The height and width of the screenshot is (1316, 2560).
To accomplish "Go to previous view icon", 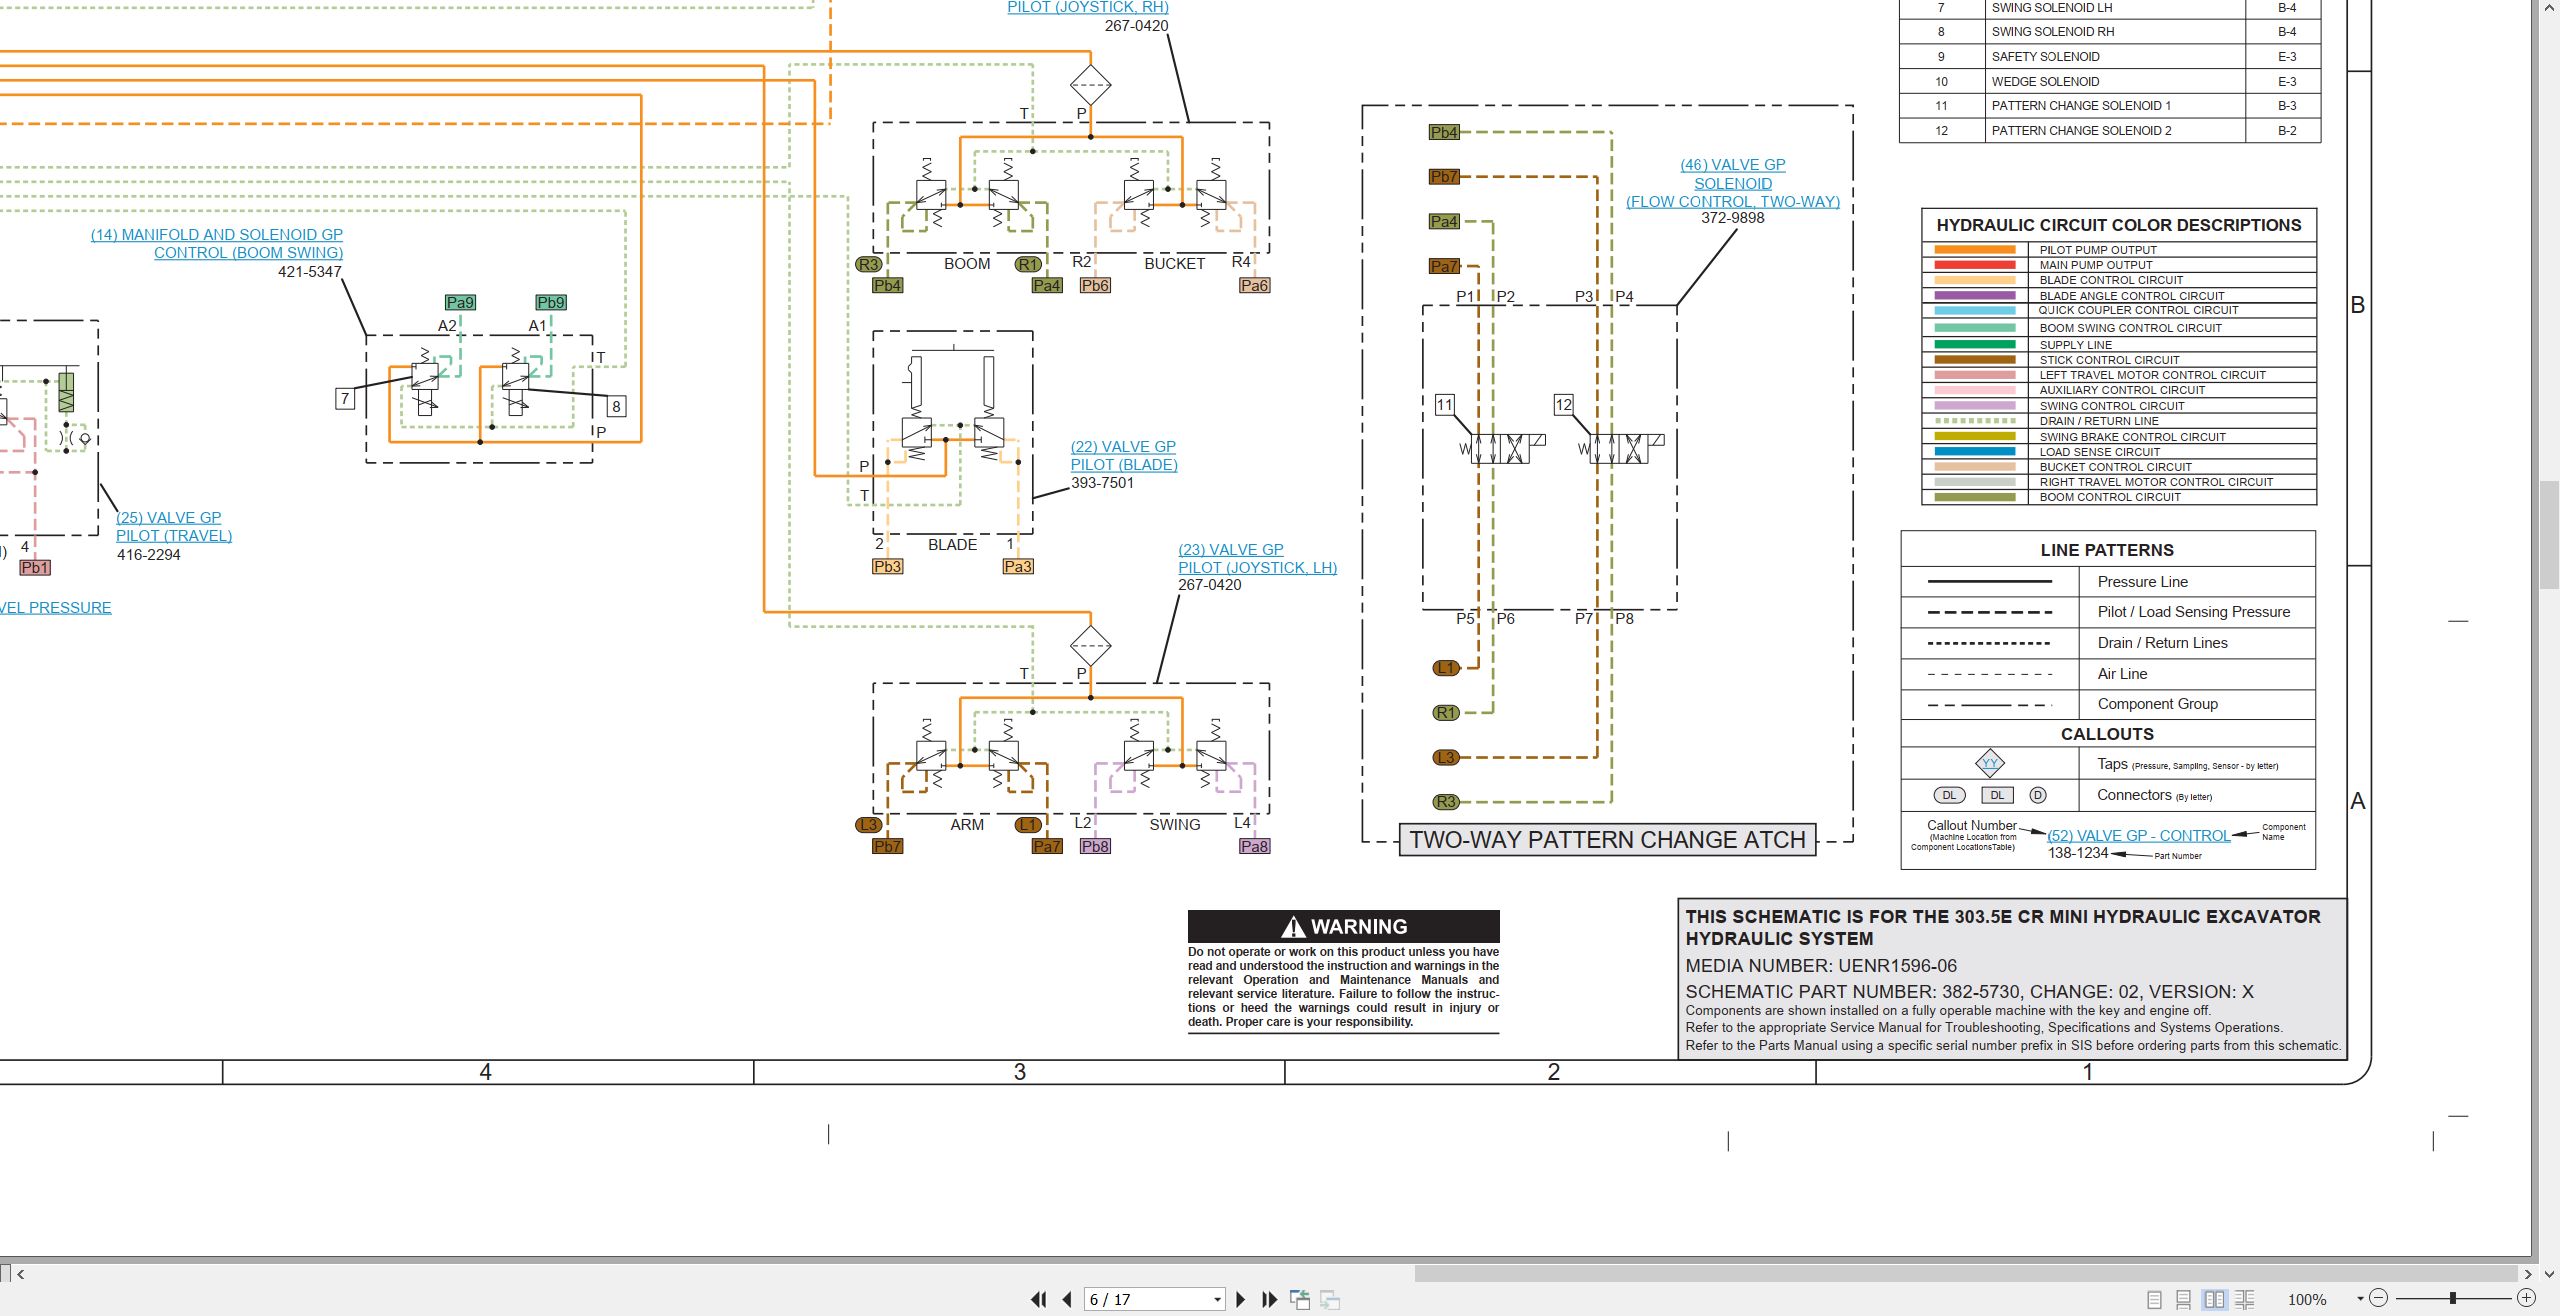I will pos(1300,1299).
